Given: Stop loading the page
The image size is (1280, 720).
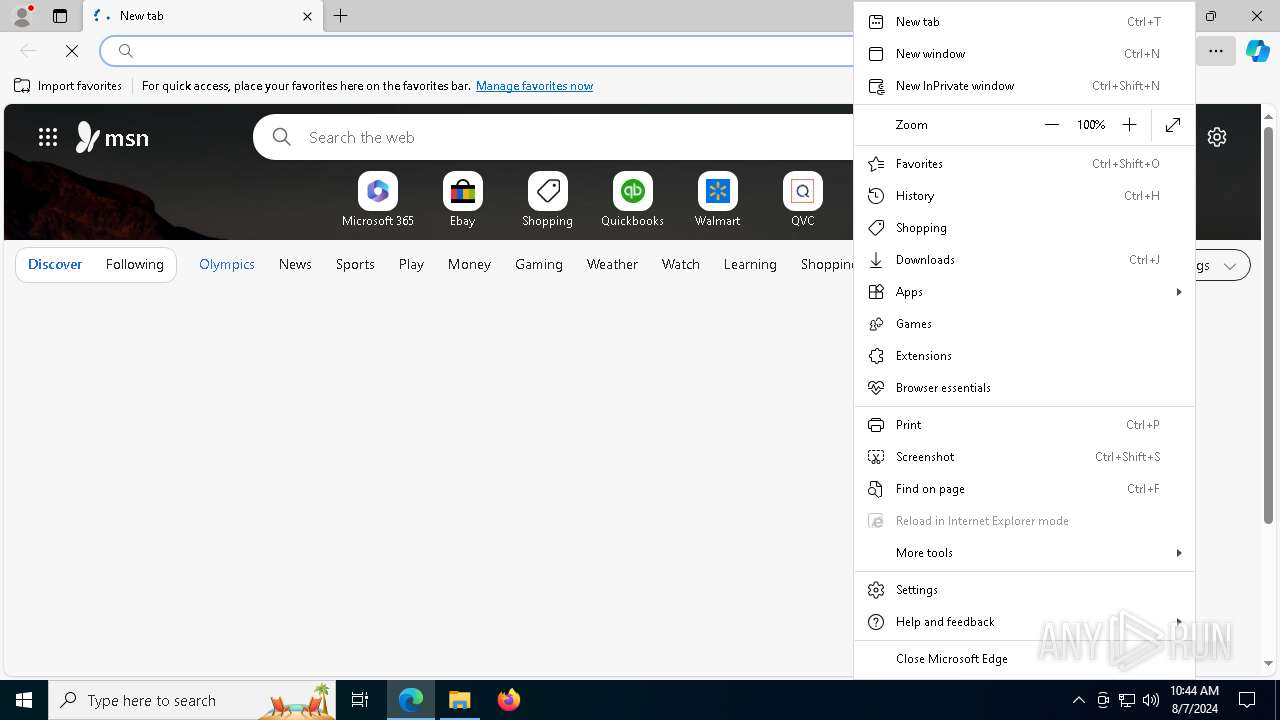Looking at the screenshot, I should click(72, 50).
